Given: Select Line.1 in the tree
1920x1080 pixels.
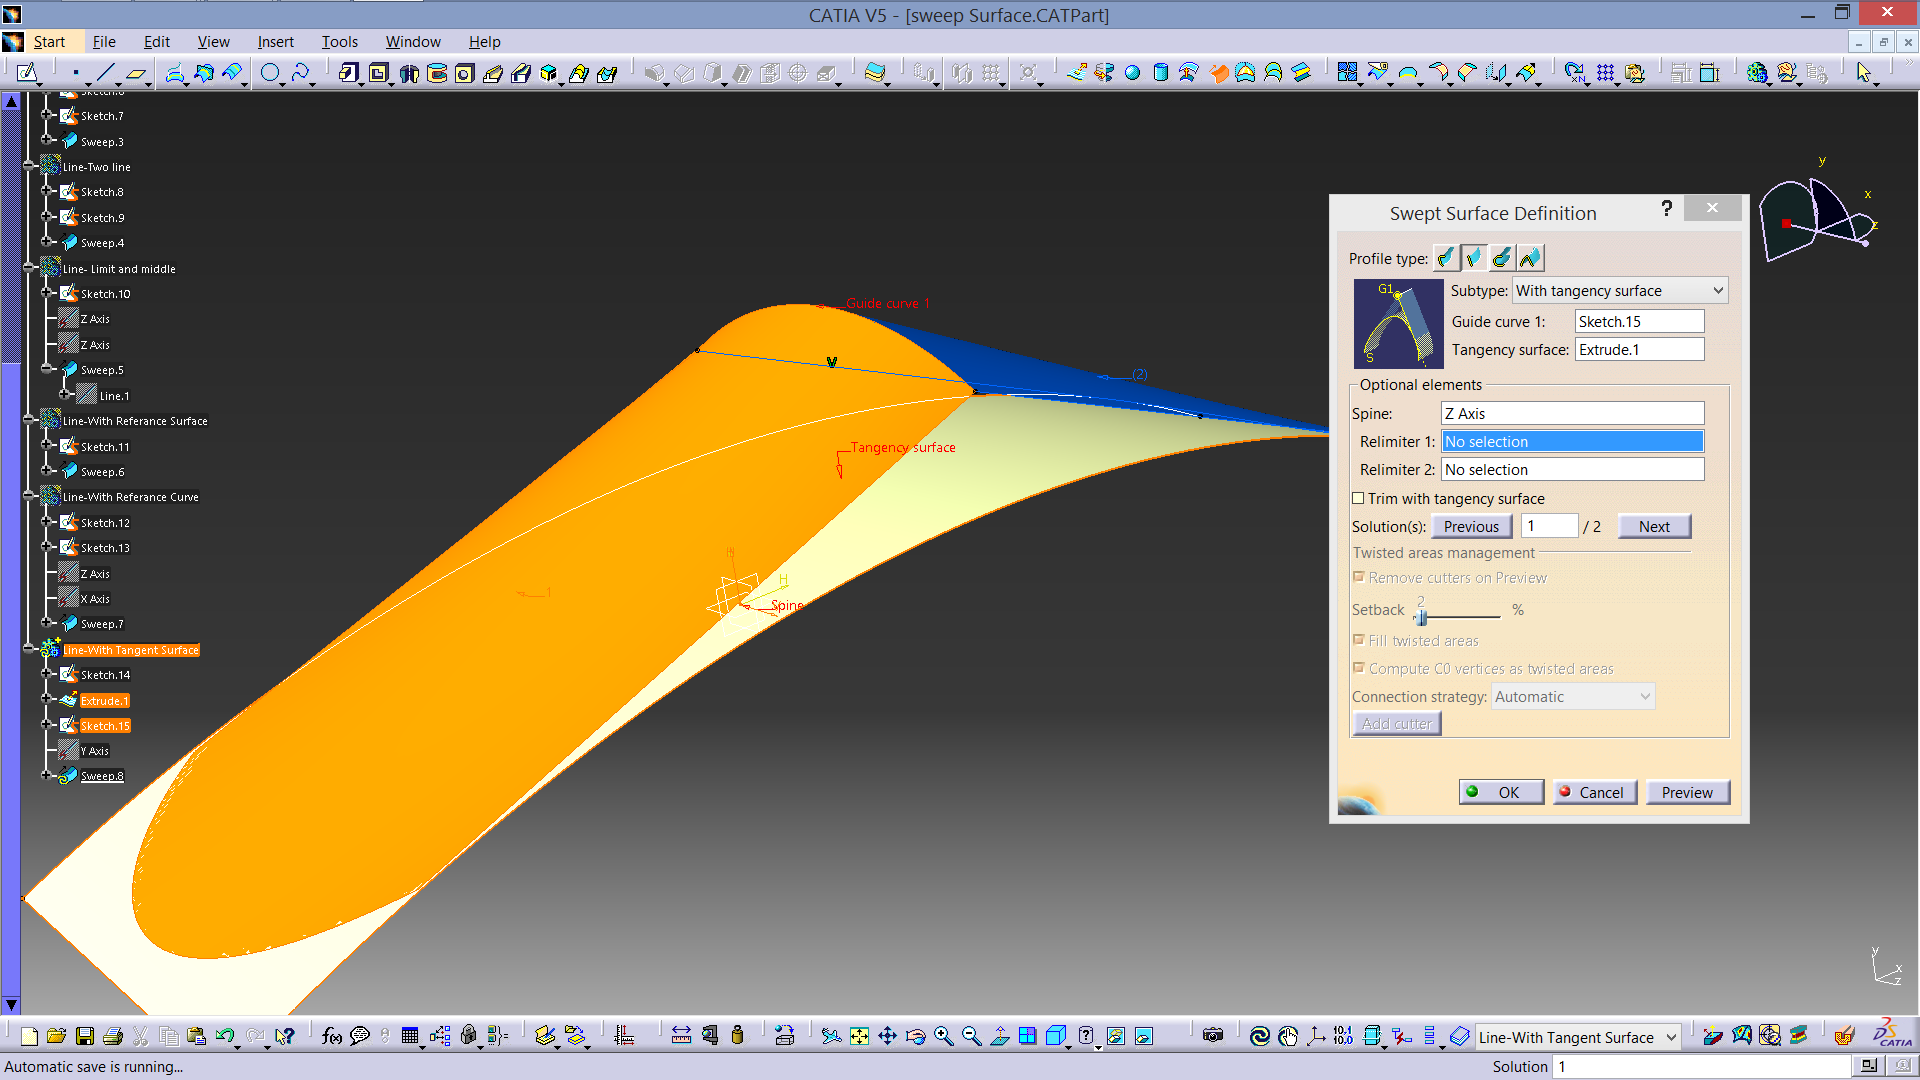Looking at the screenshot, I should (113, 395).
